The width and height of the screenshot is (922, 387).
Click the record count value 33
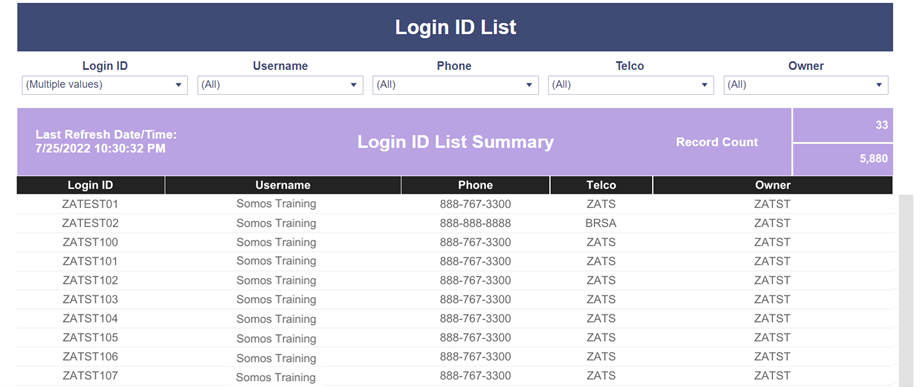(x=881, y=125)
